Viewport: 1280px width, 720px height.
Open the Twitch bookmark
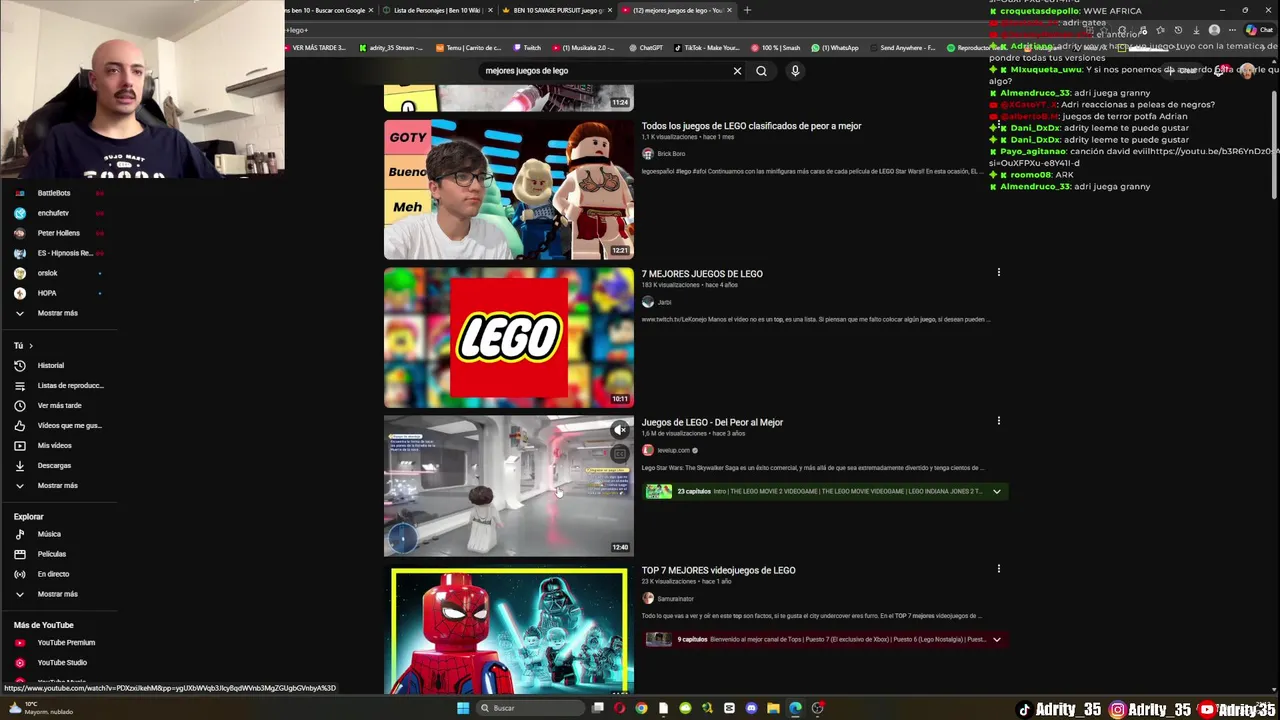tap(527, 47)
